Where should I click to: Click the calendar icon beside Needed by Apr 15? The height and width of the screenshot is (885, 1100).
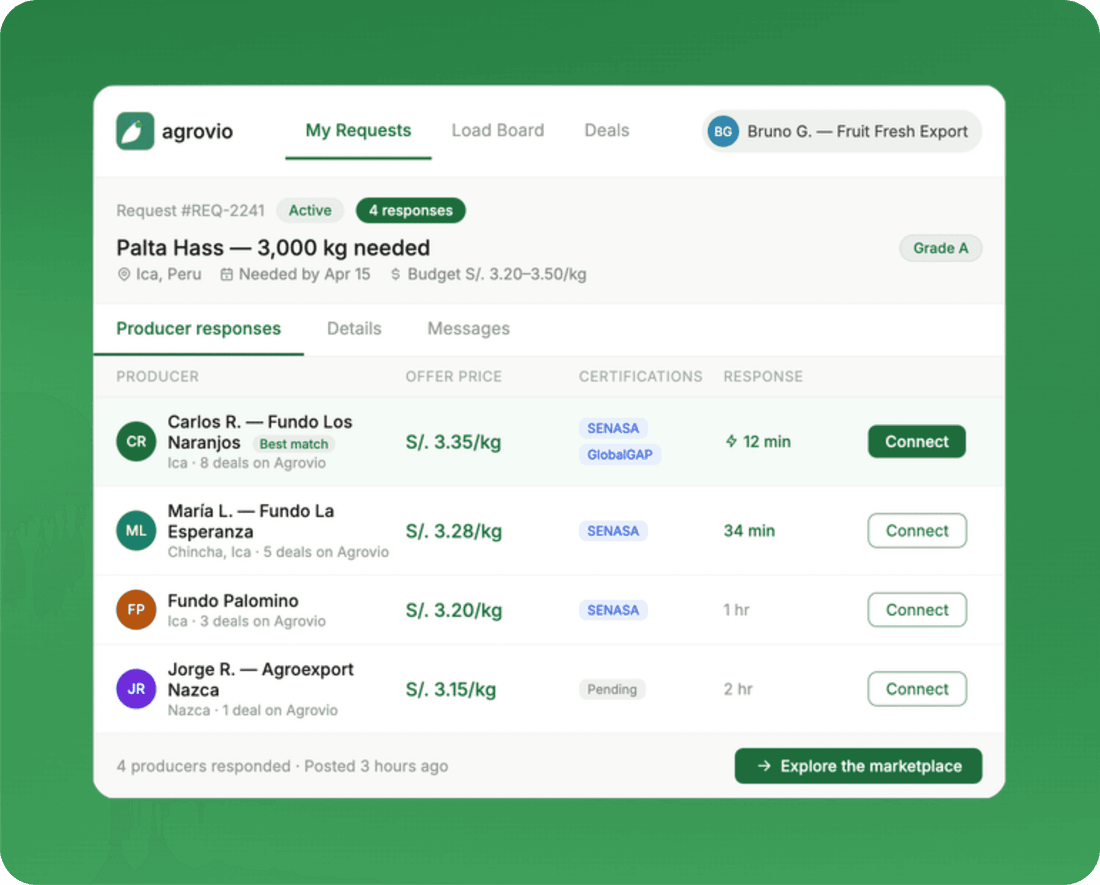pyautogui.click(x=227, y=274)
